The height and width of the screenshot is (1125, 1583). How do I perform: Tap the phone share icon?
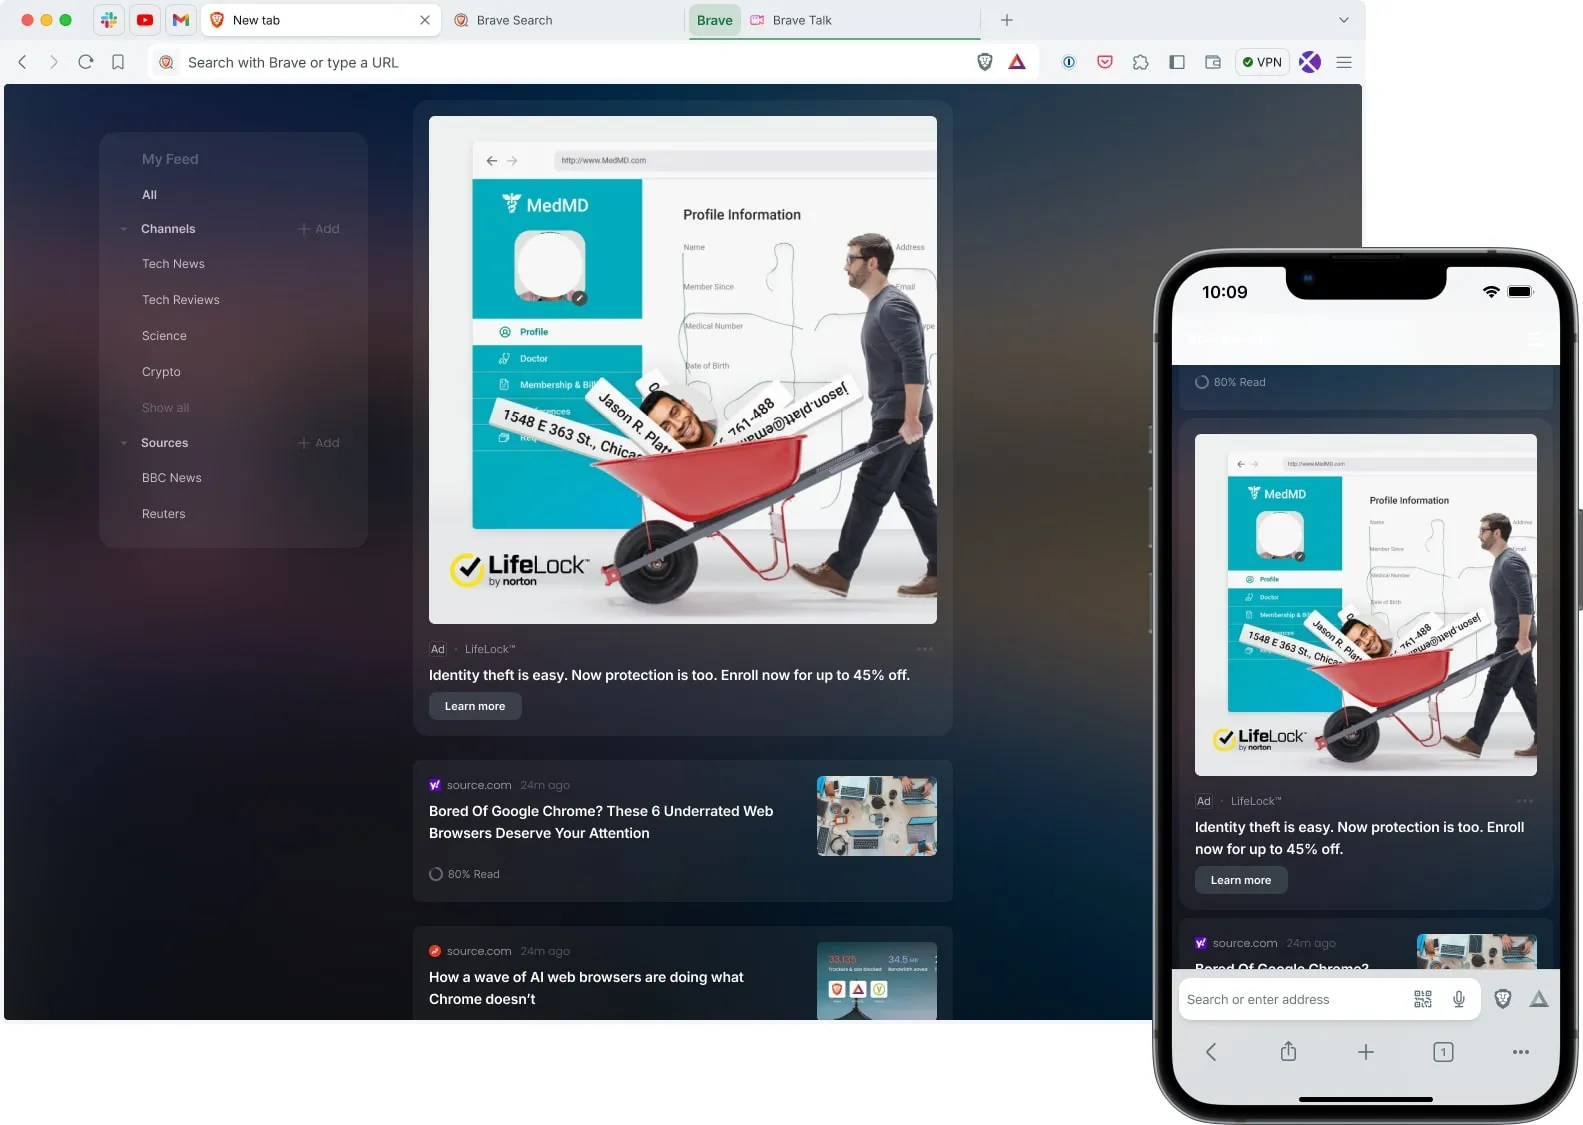pos(1288,1051)
